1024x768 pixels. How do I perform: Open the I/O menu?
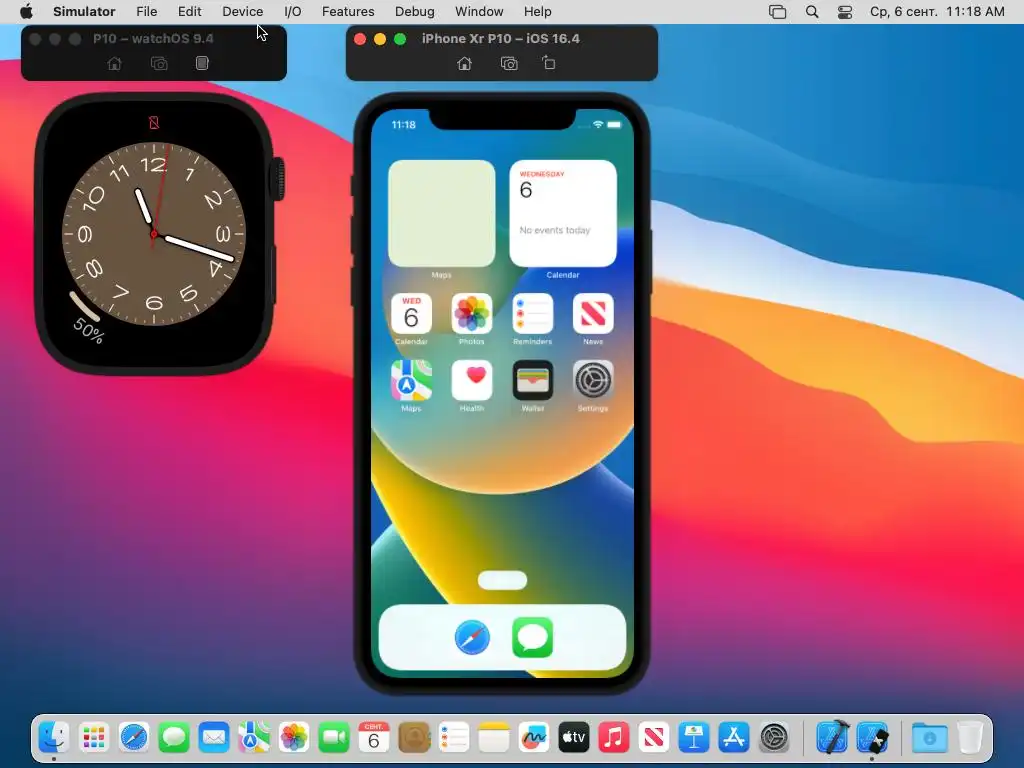(293, 12)
